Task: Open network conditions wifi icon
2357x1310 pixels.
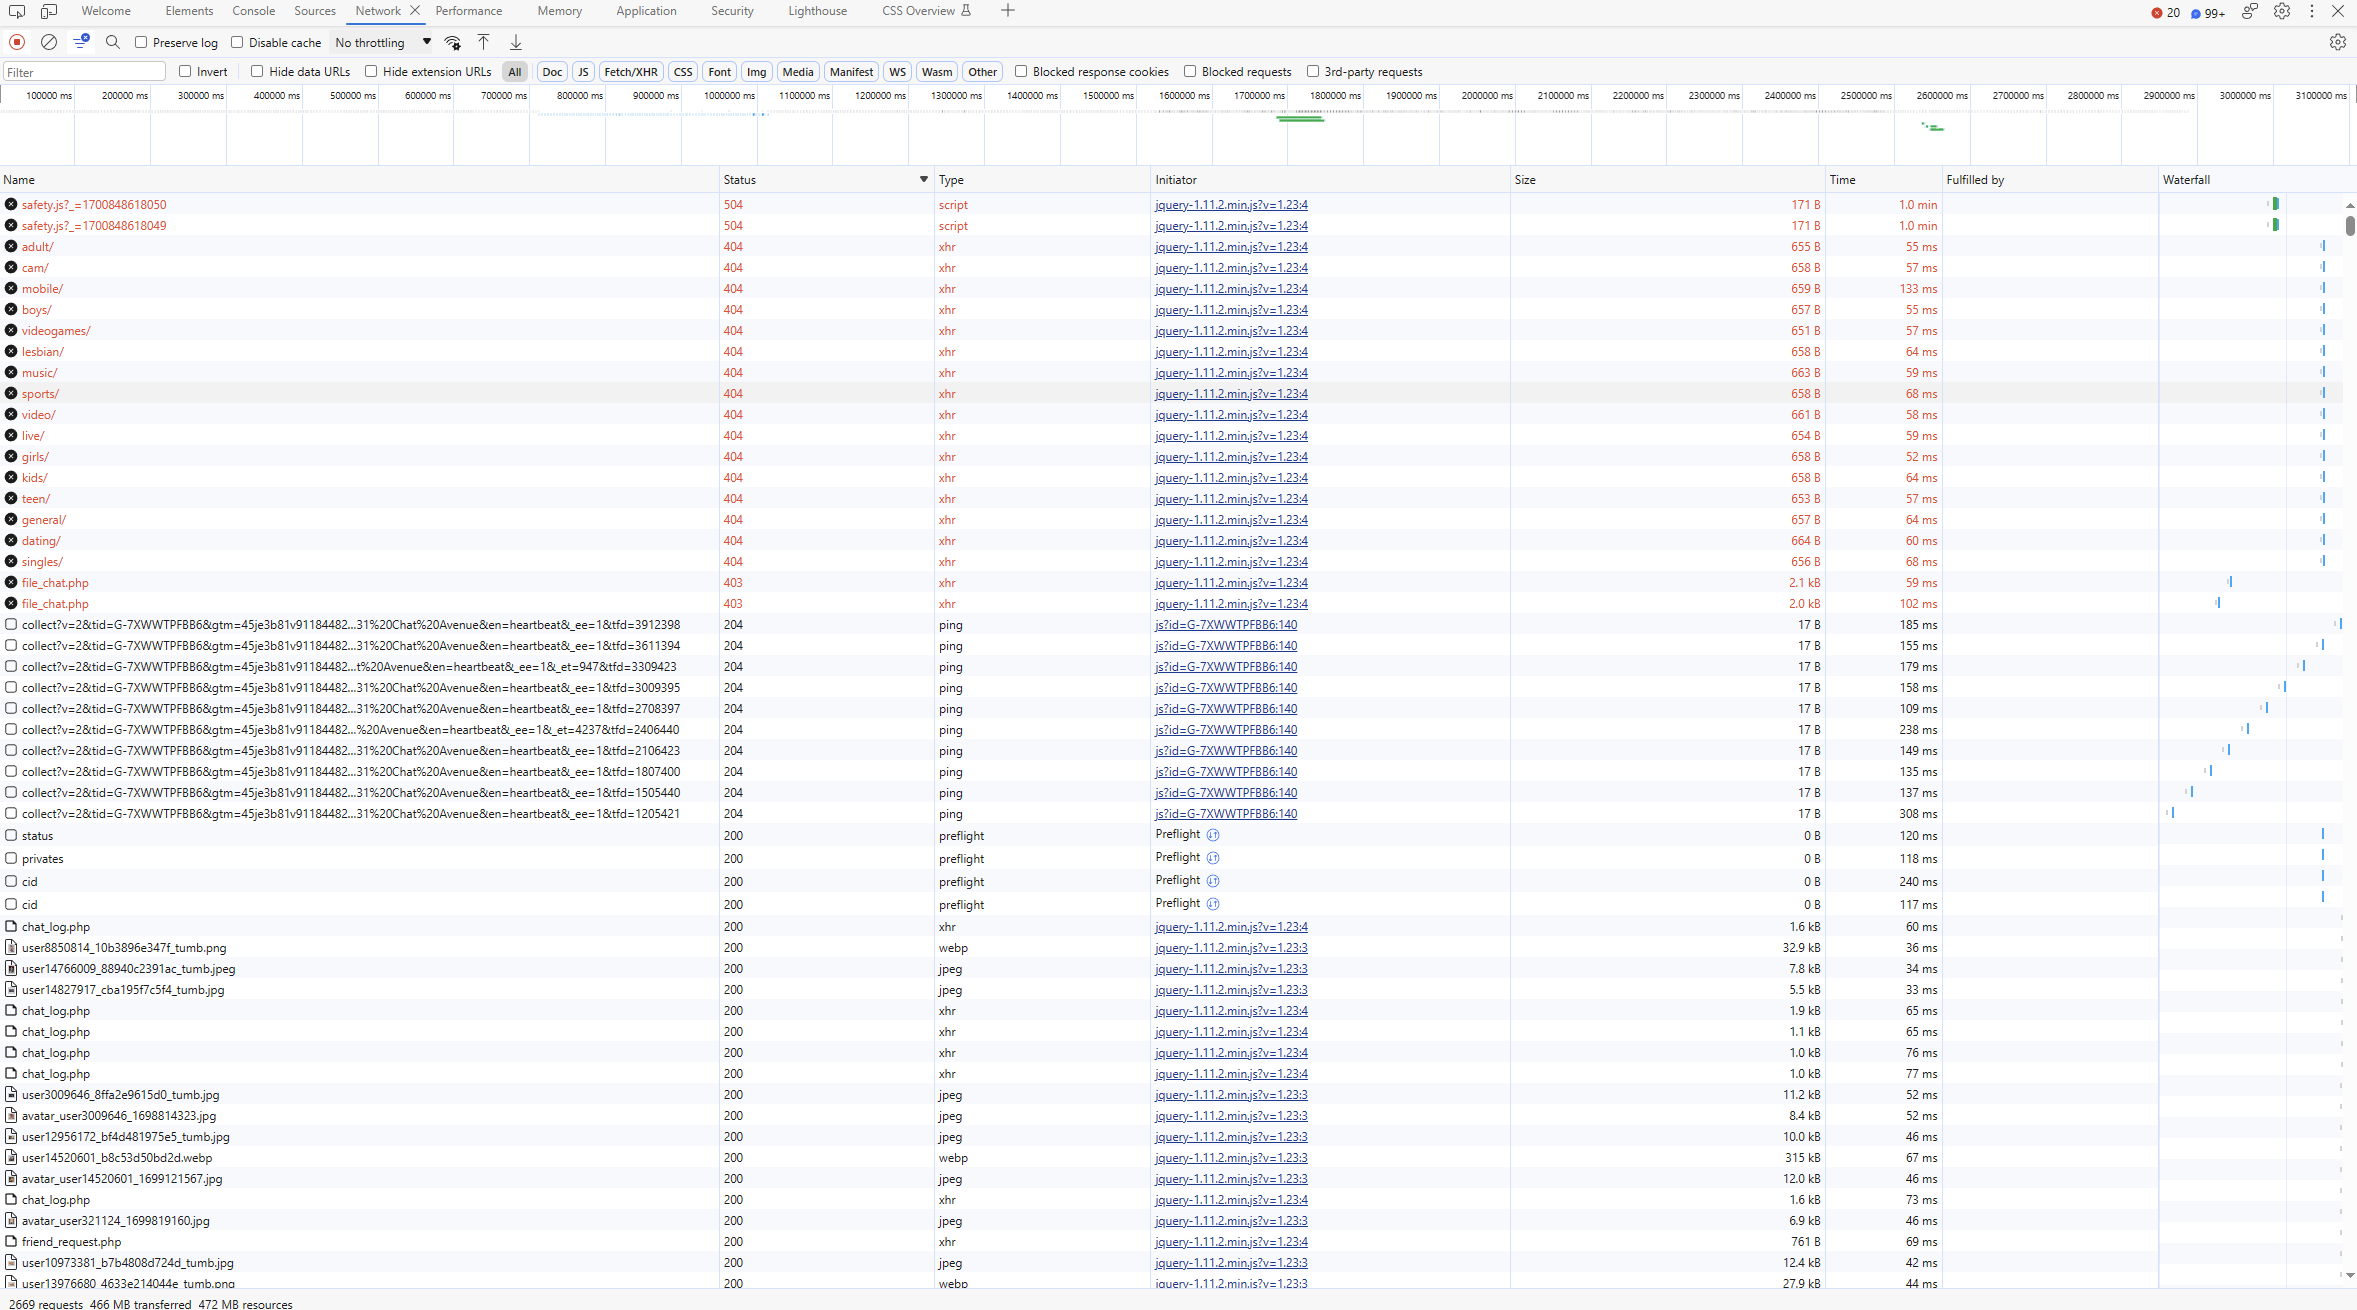Action: click(x=453, y=42)
